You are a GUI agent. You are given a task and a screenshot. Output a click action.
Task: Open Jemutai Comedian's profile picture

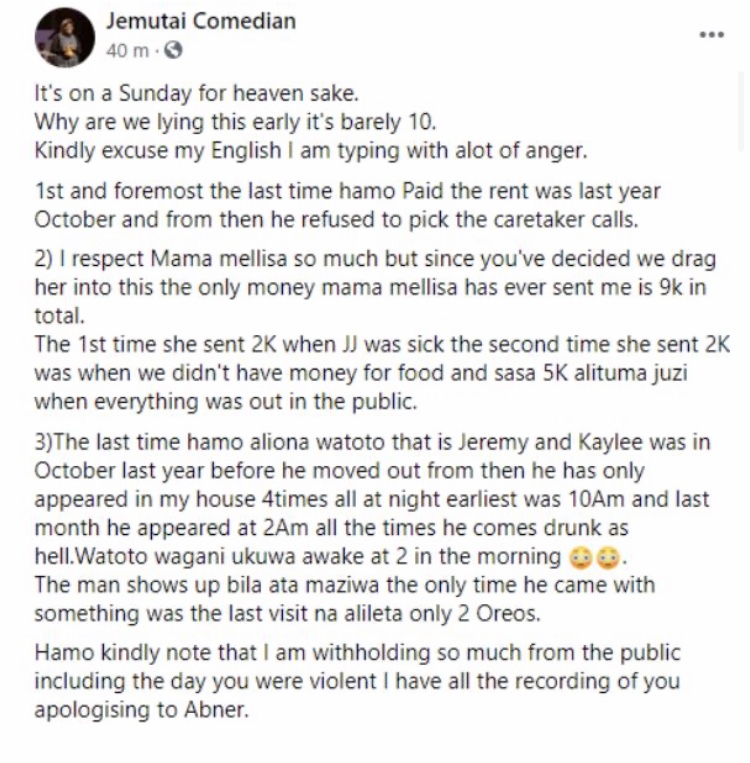pyautogui.click(x=65, y=37)
